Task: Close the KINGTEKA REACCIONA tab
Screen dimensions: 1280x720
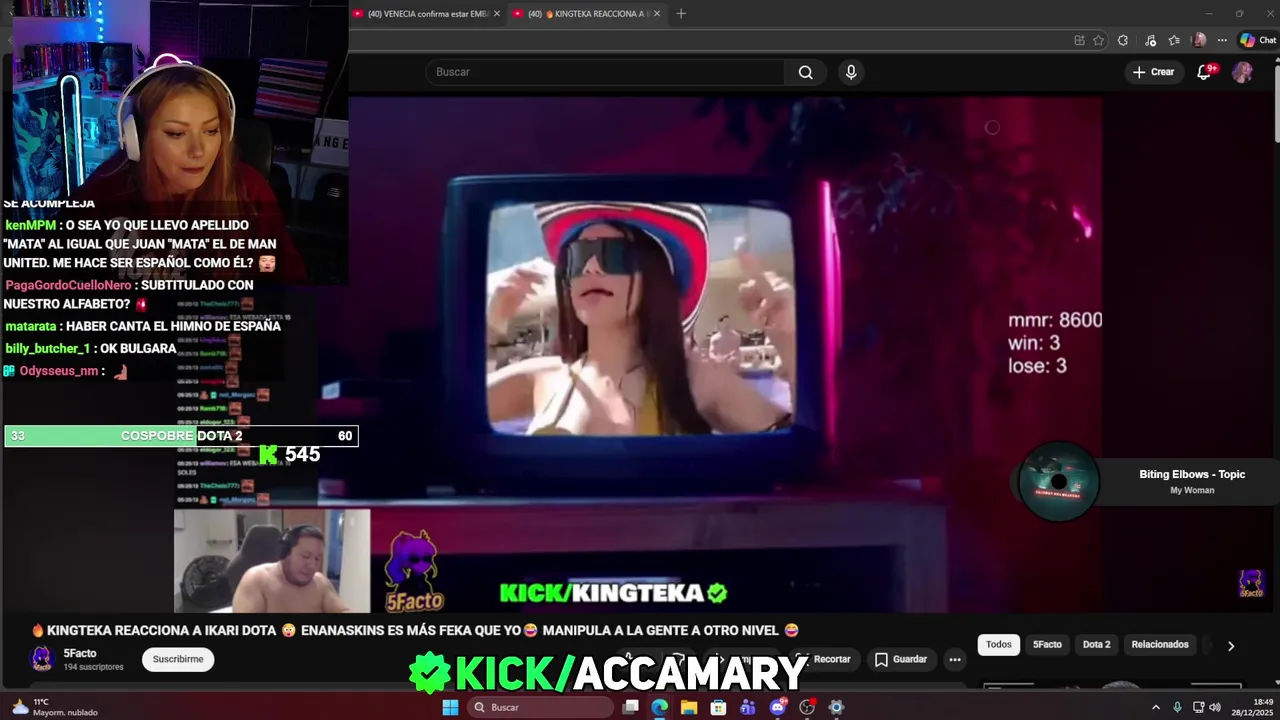Action: 657,14
